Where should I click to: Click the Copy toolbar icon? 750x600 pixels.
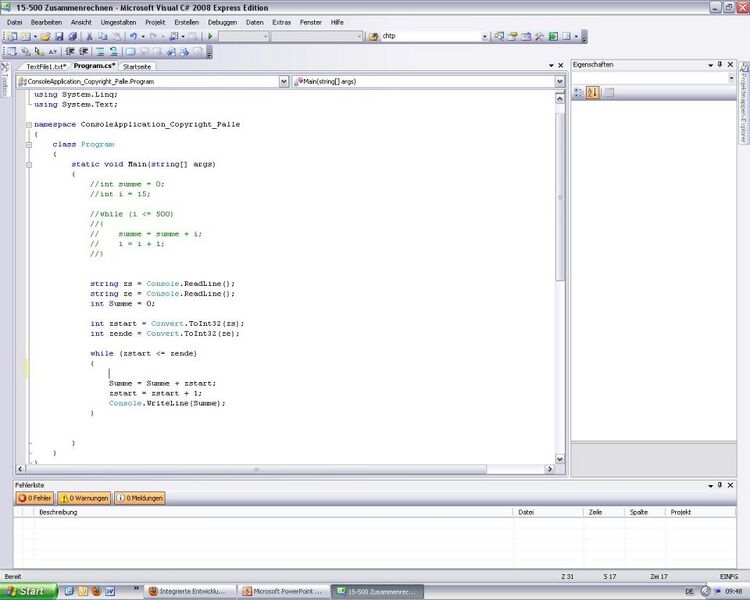(x=103, y=36)
